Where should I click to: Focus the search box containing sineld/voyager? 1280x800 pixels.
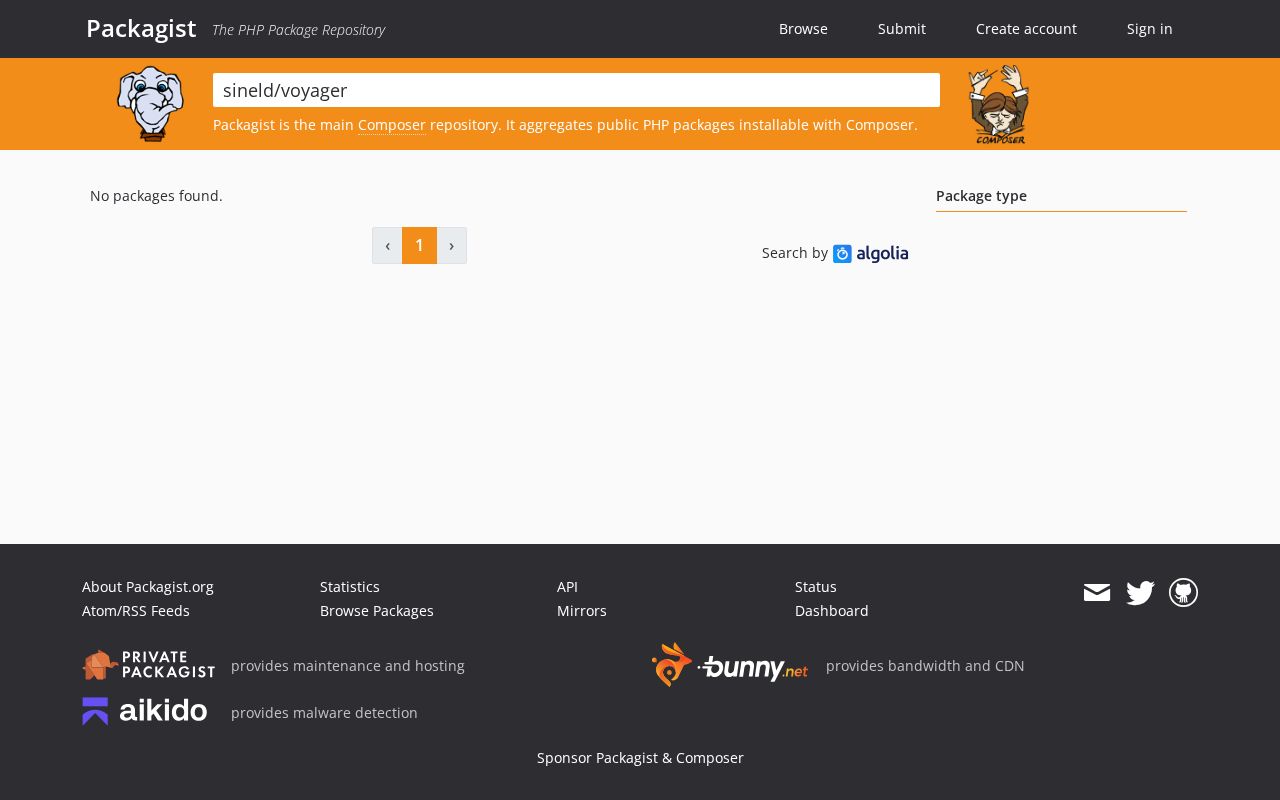pyautogui.click(x=576, y=90)
